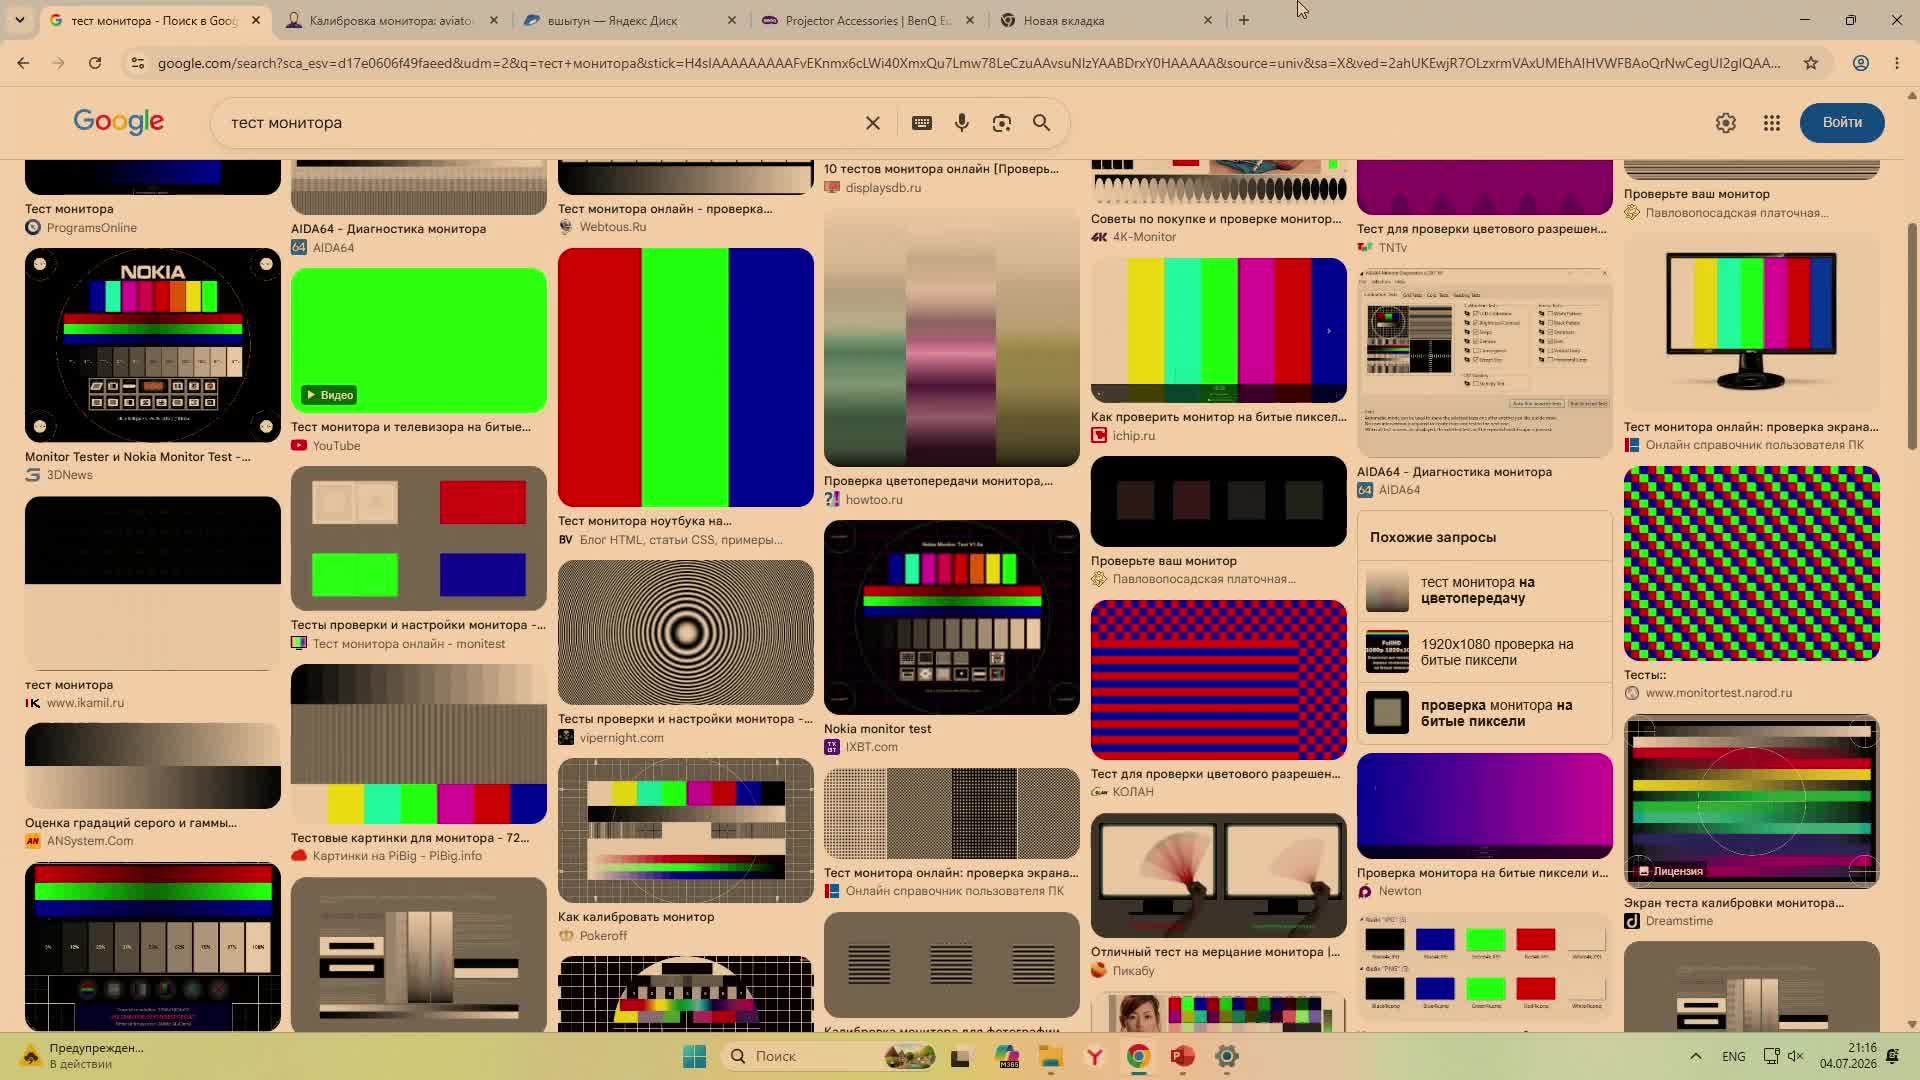
Task: Open the on-screen keyboard input tool
Action: [921, 123]
